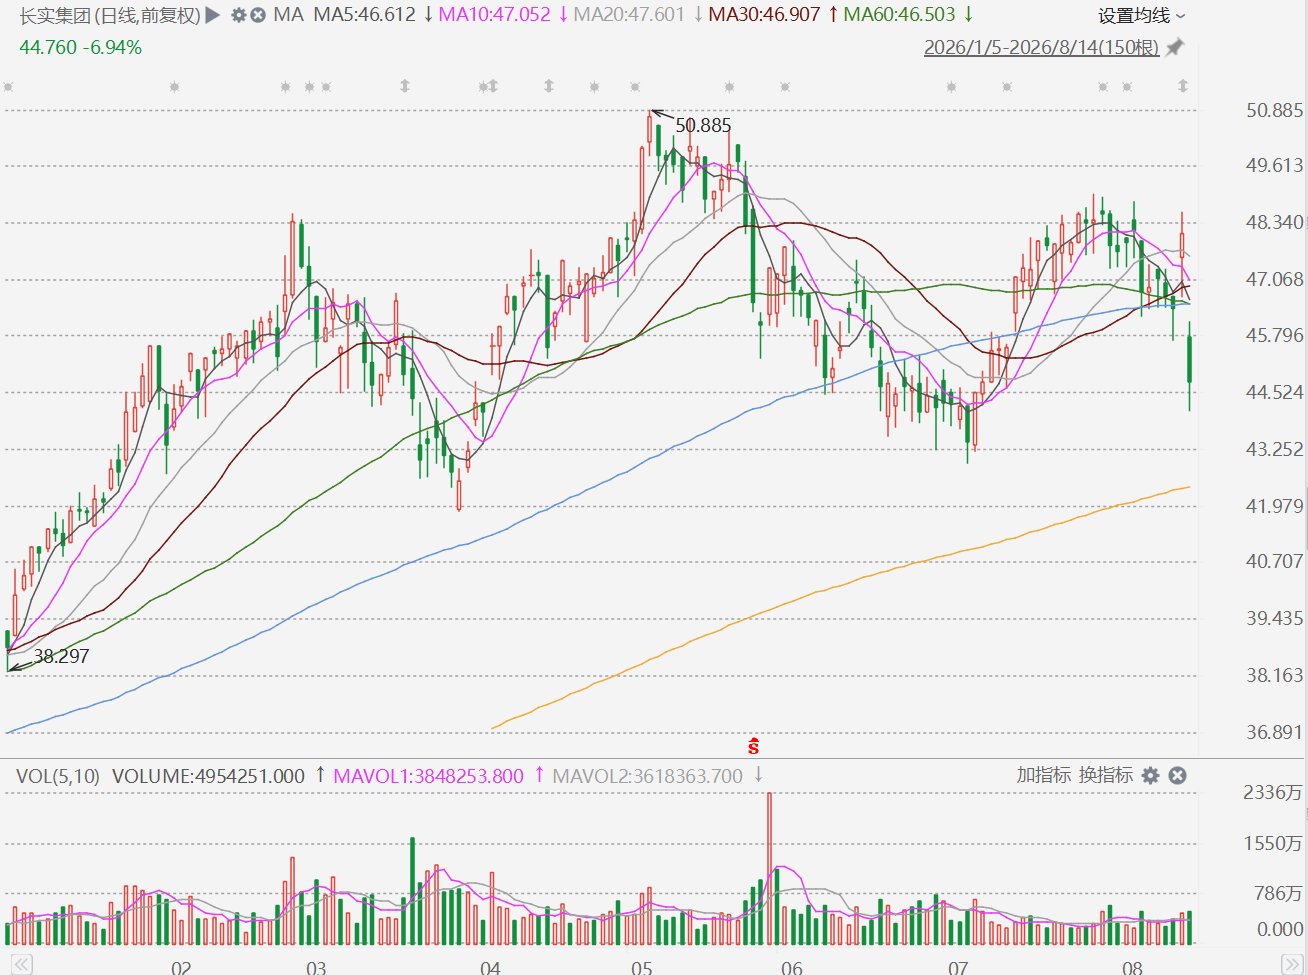The height and width of the screenshot is (975, 1308).
Task: Click the 41.979 price axis label
Action: pyautogui.click(x=1275, y=506)
